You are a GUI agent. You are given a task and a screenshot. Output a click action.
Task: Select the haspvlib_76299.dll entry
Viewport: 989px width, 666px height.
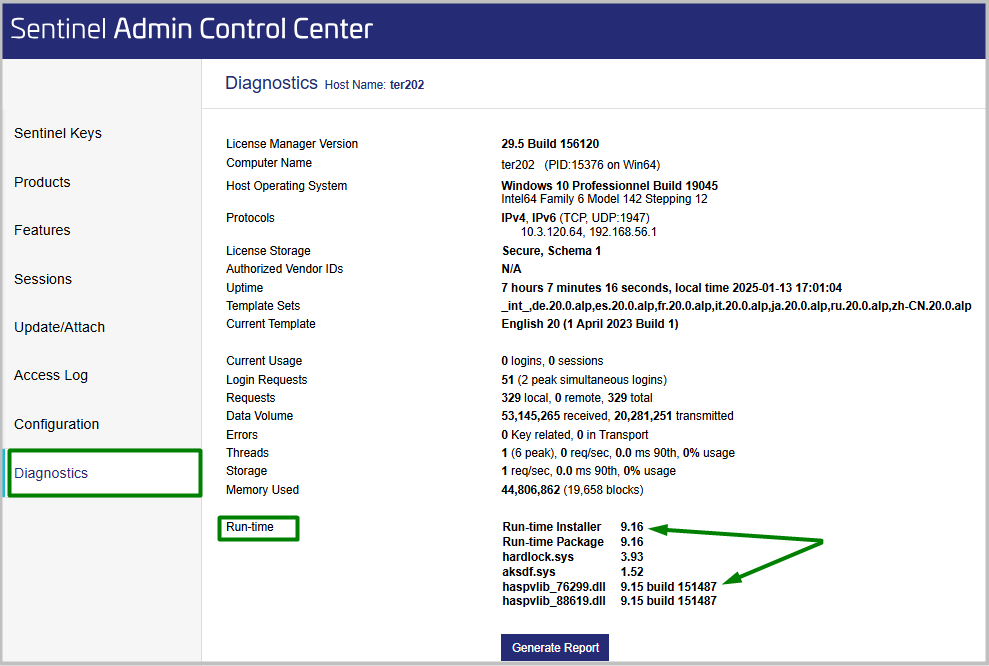554,587
